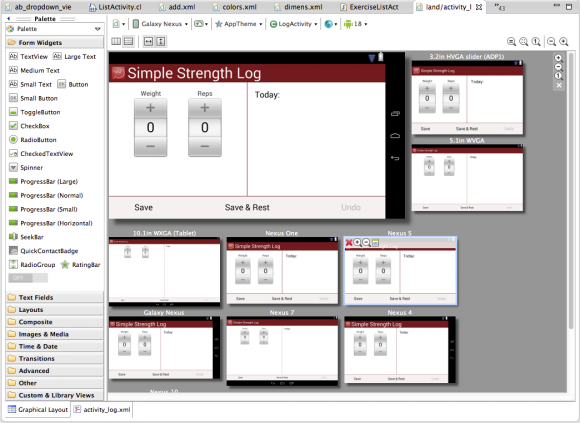Viewport: 580px width, 423px height.
Task: Toggle fill height layout button
Action: click(x=161, y=41)
